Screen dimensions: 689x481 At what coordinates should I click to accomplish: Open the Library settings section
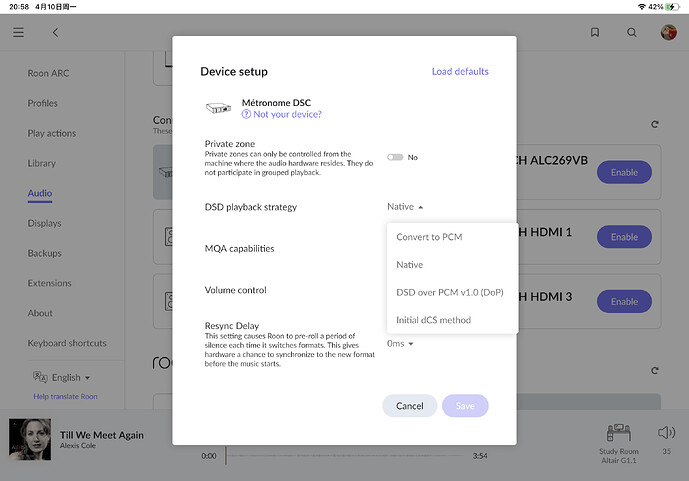[42, 163]
